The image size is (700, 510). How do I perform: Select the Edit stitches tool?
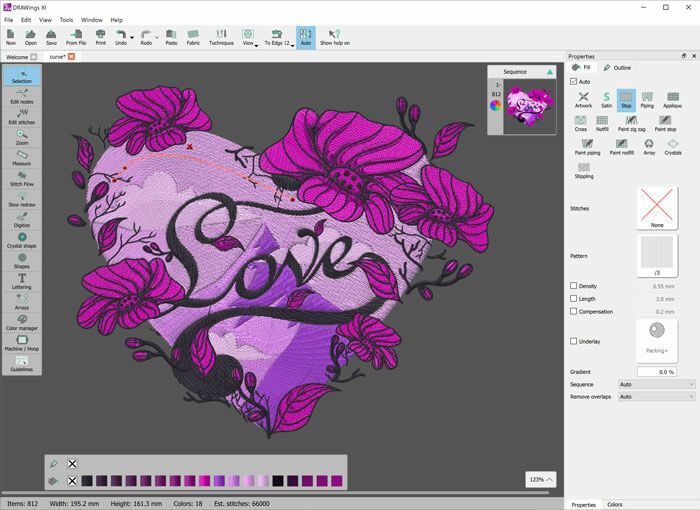tap(21, 117)
